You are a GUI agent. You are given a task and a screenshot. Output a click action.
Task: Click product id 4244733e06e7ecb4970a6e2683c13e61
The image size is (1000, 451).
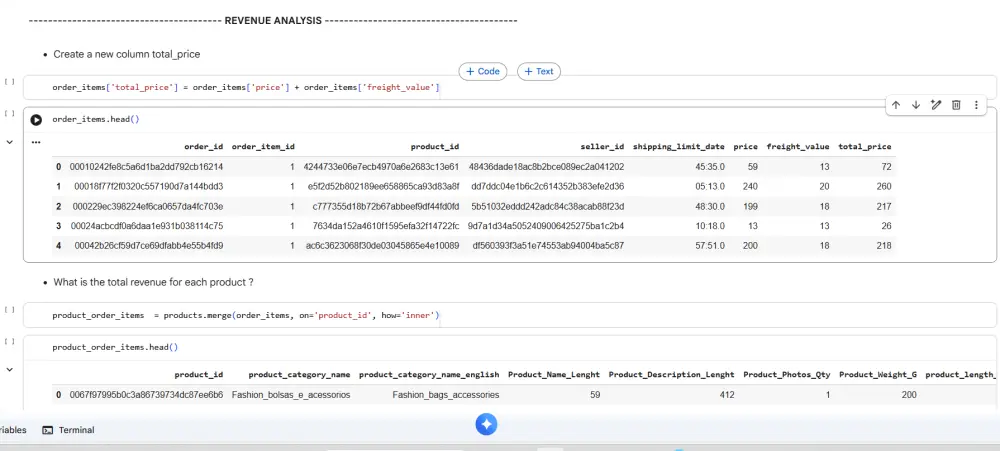pos(381,167)
